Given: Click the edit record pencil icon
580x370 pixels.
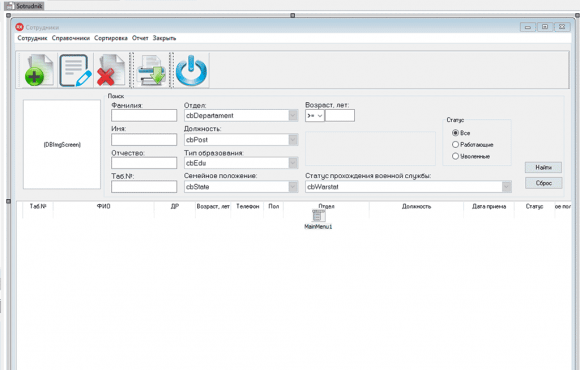Looking at the screenshot, I should coord(76,70).
